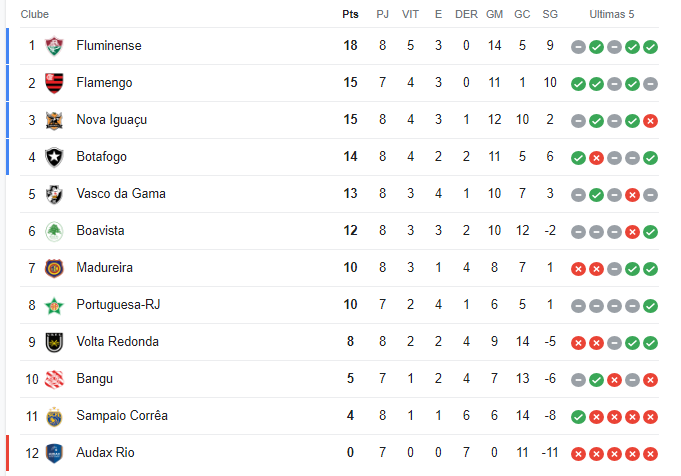Sort standings by the Pts column
681x476 pixels.
(x=350, y=14)
